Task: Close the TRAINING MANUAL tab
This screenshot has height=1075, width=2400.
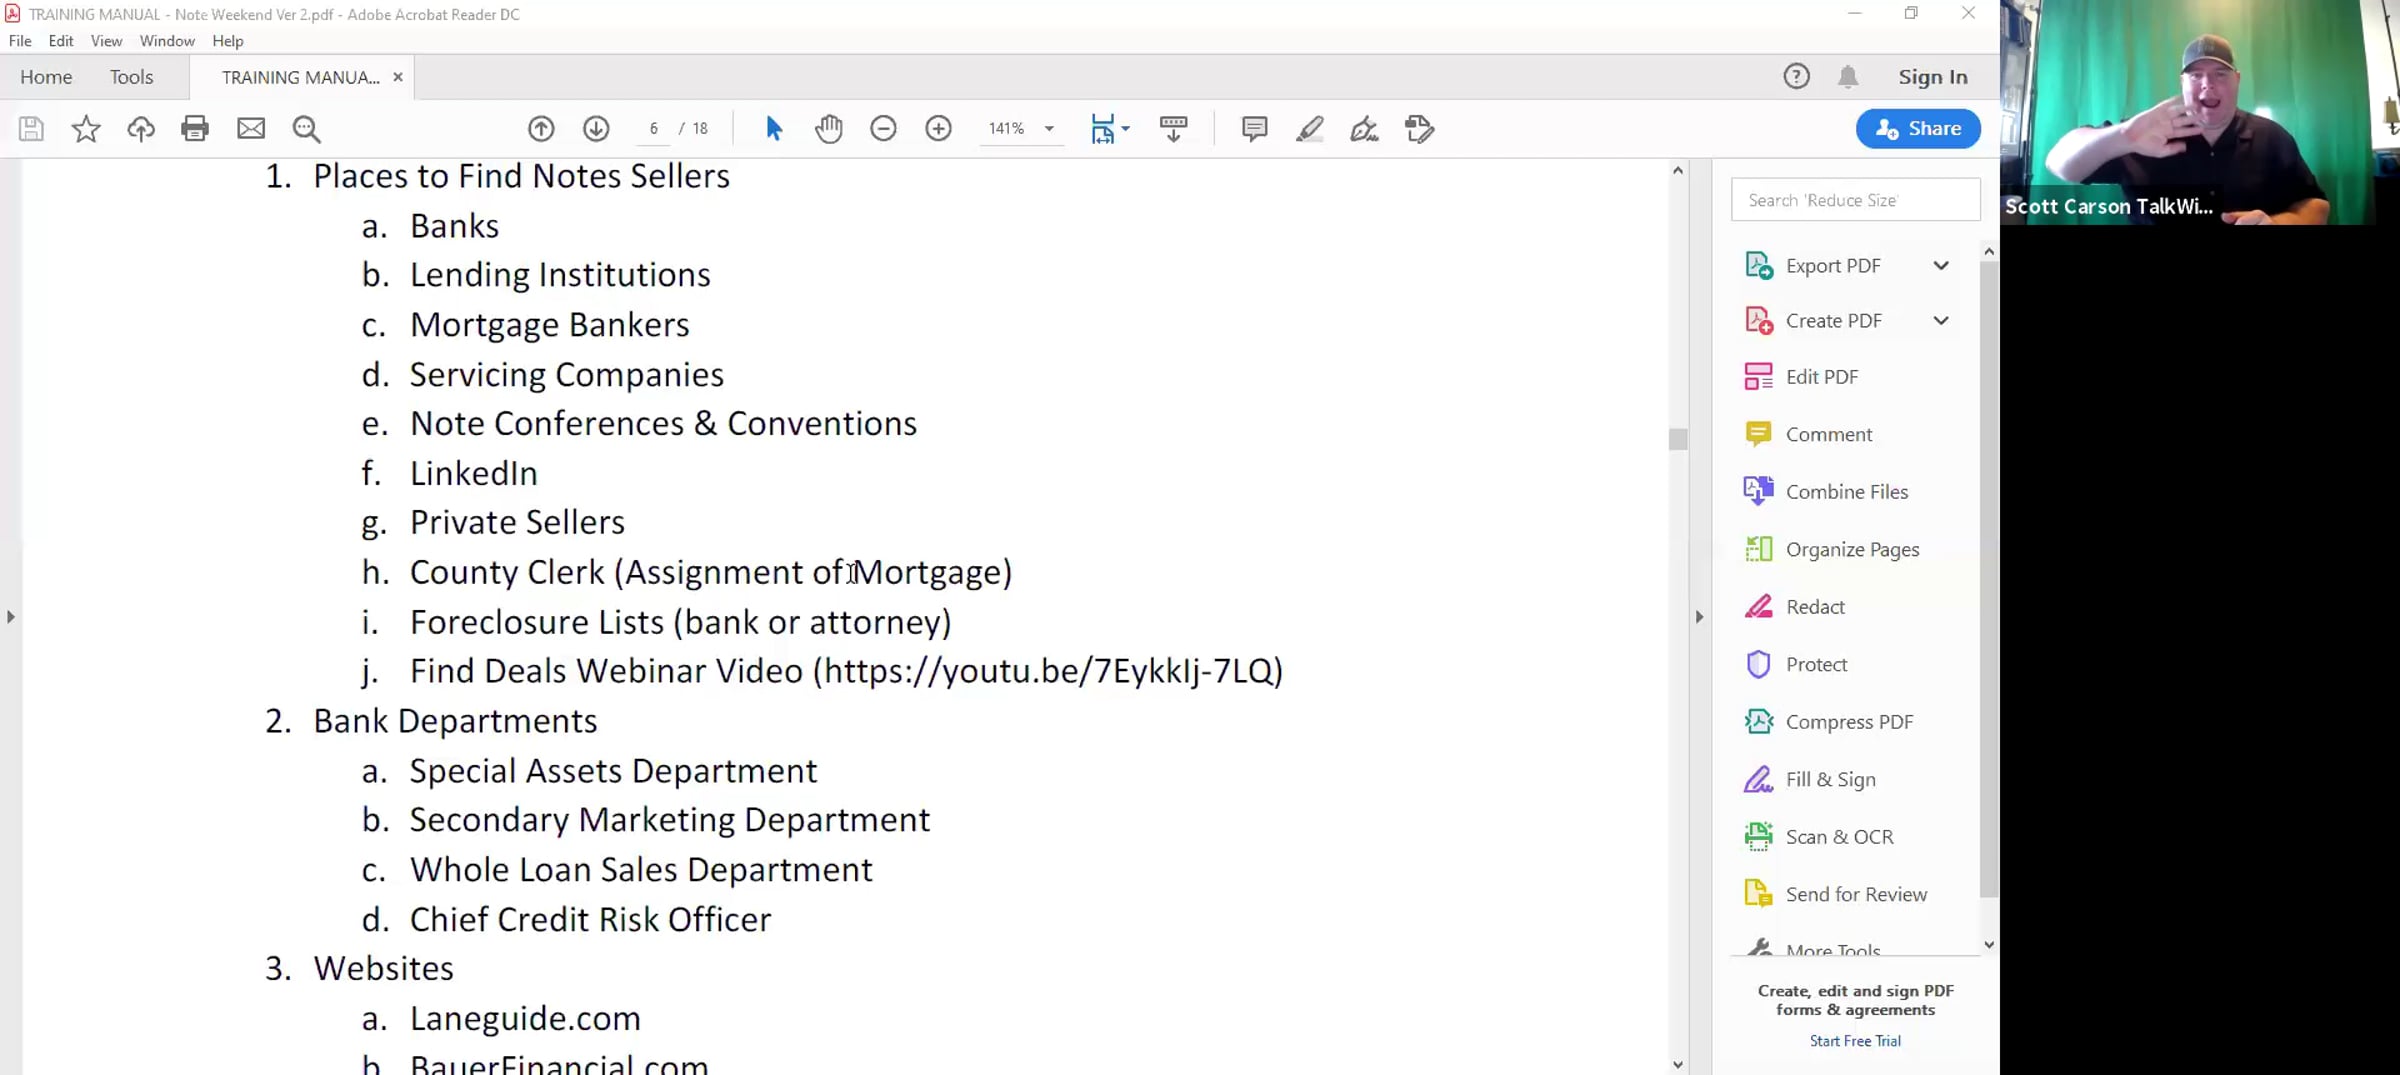Action: pyautogui.click(x=398, y=77)
